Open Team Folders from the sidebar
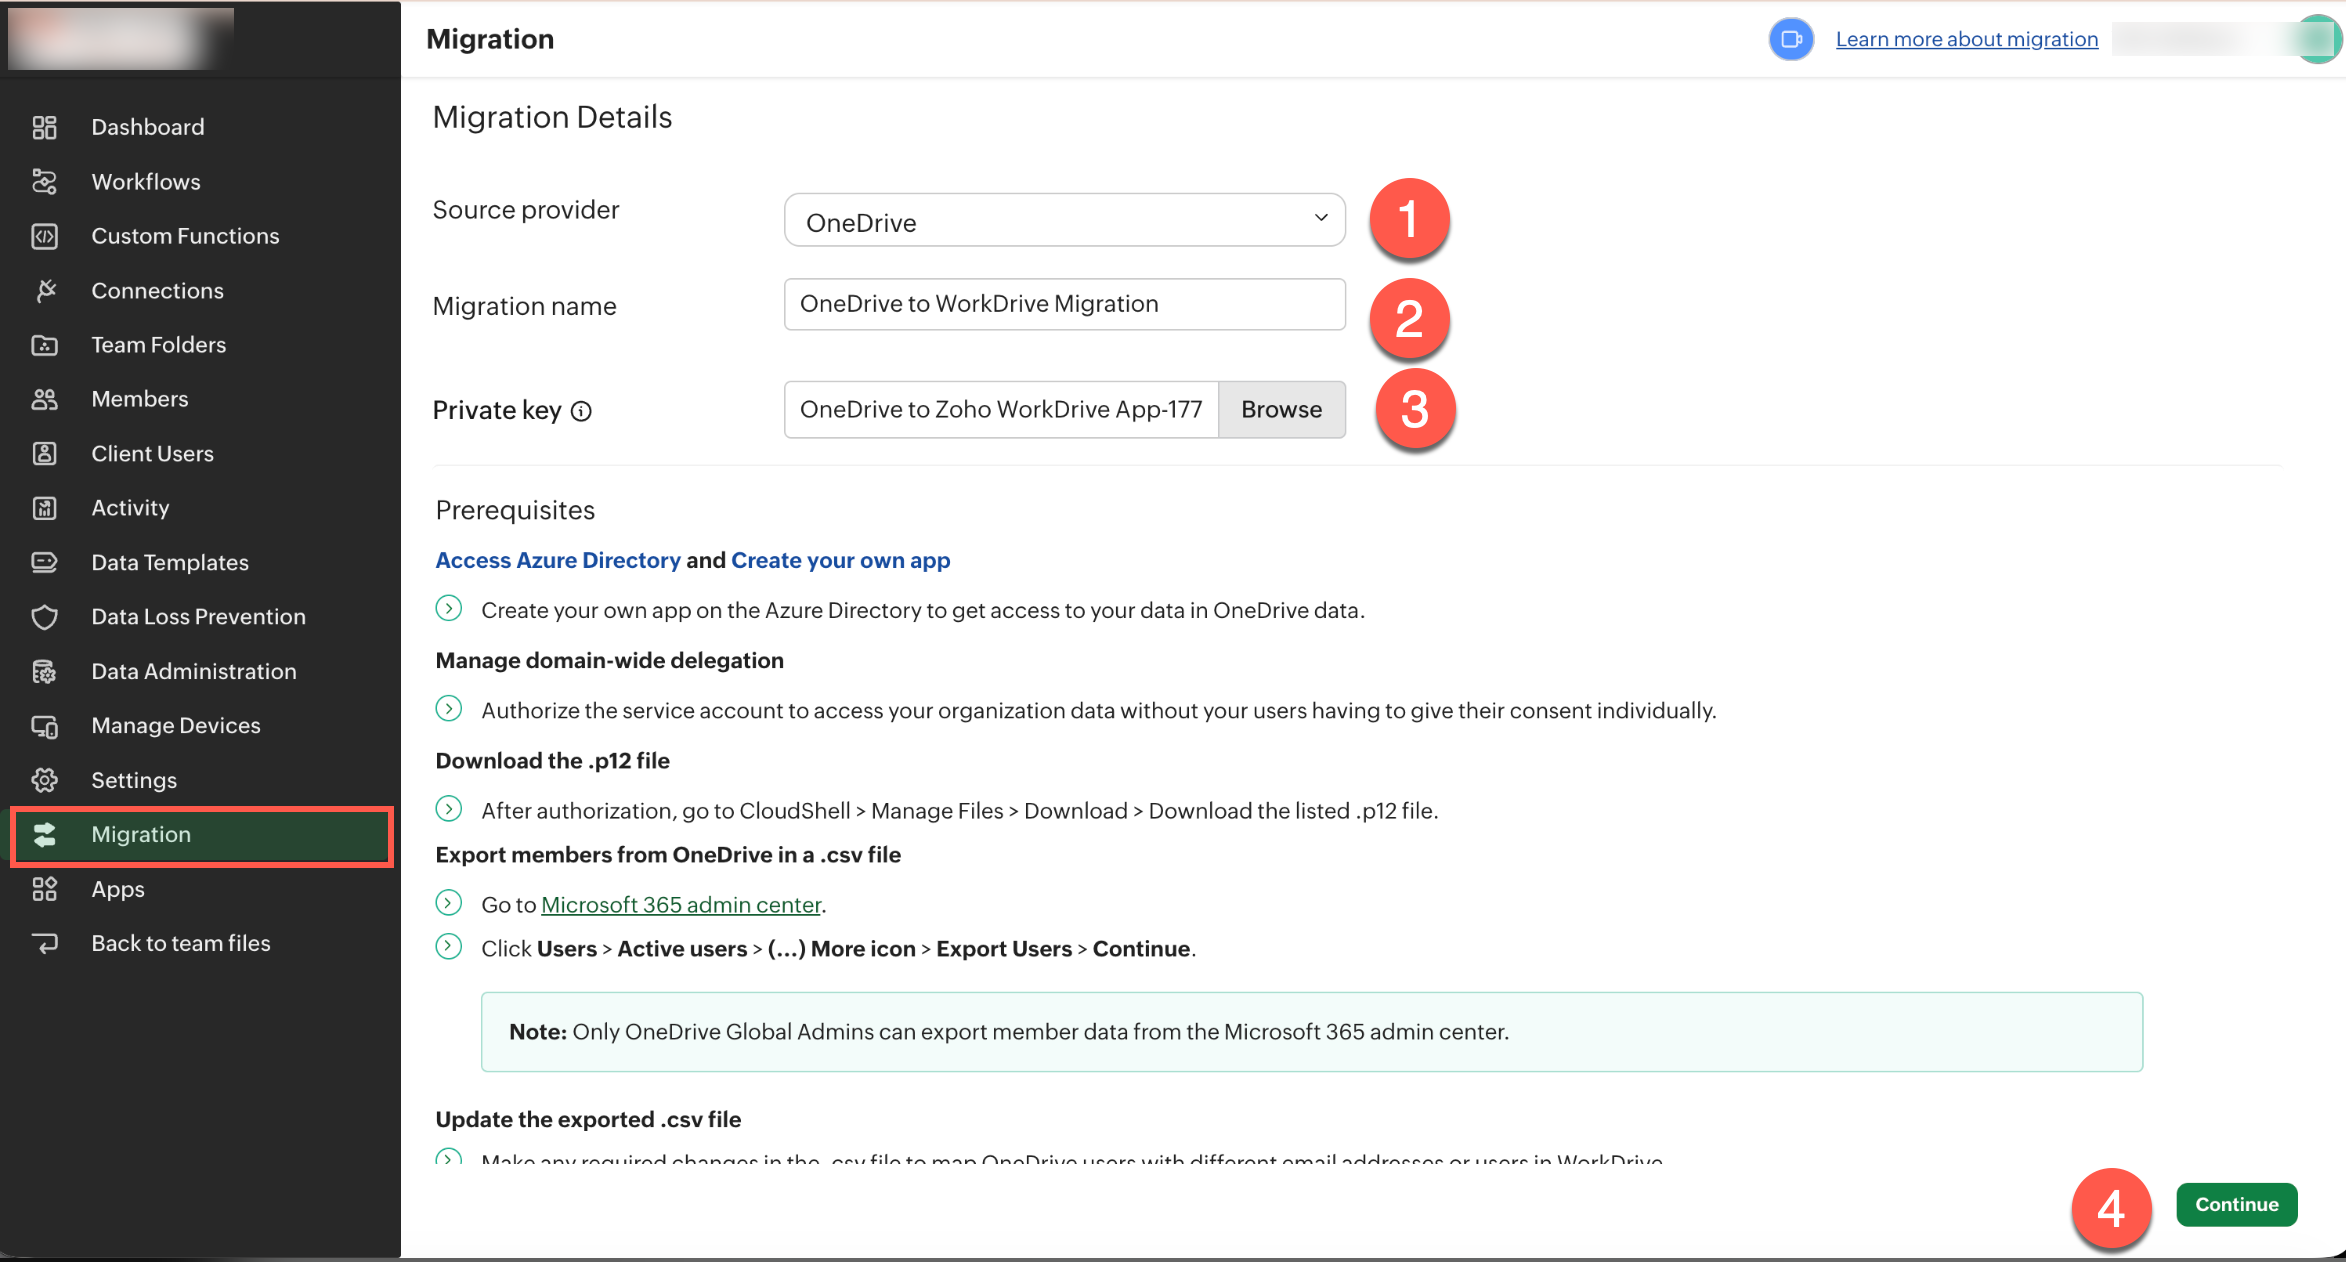Viewport: 2346px width, 1262px height. click(158, 345)
